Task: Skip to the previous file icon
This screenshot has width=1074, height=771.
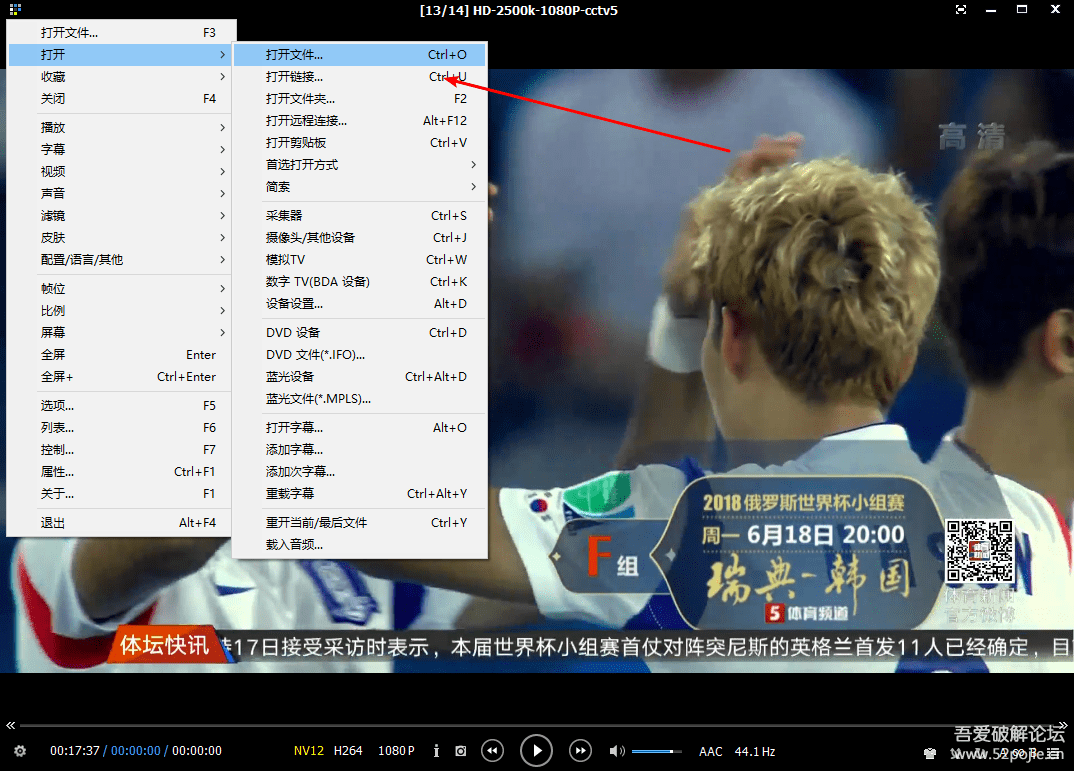Action: tap(492, 750)
